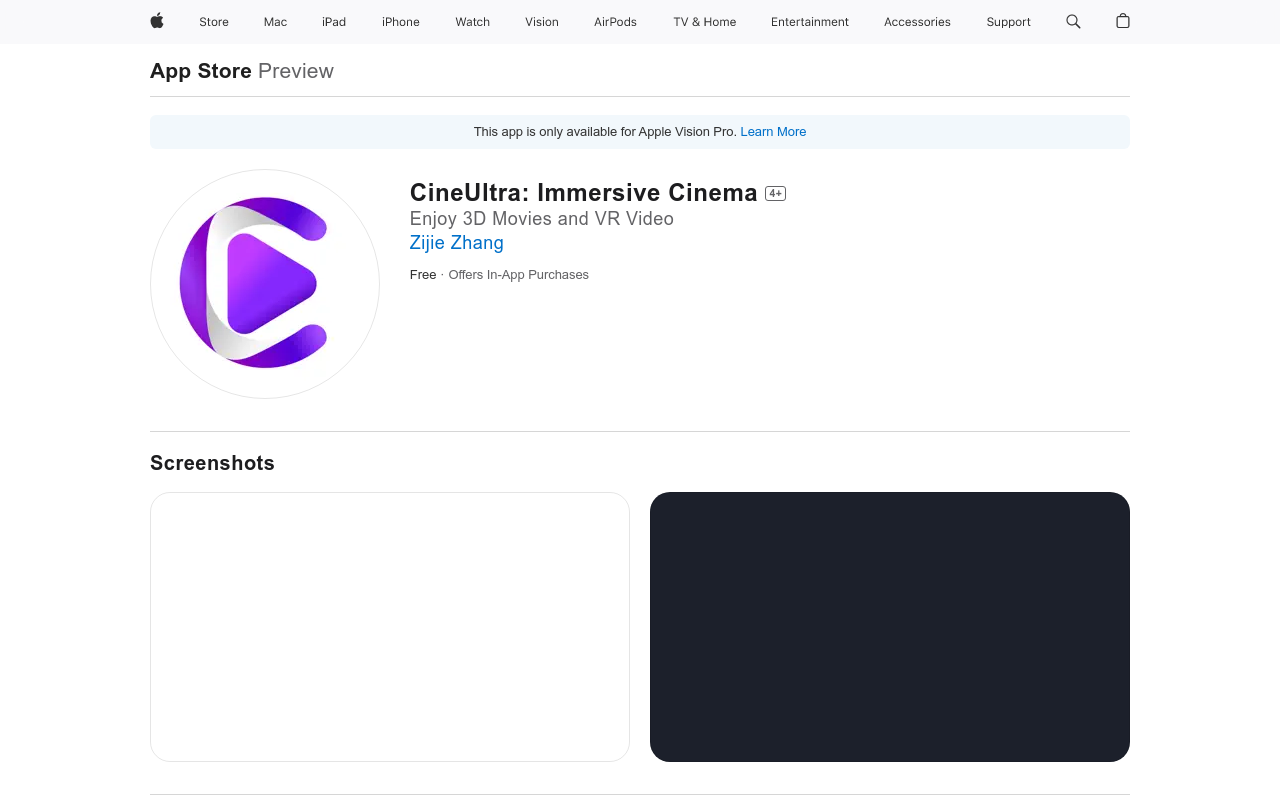Click the 'Preview' text beside App Store
1280x800 pixels.
click(x=296, y=71)
